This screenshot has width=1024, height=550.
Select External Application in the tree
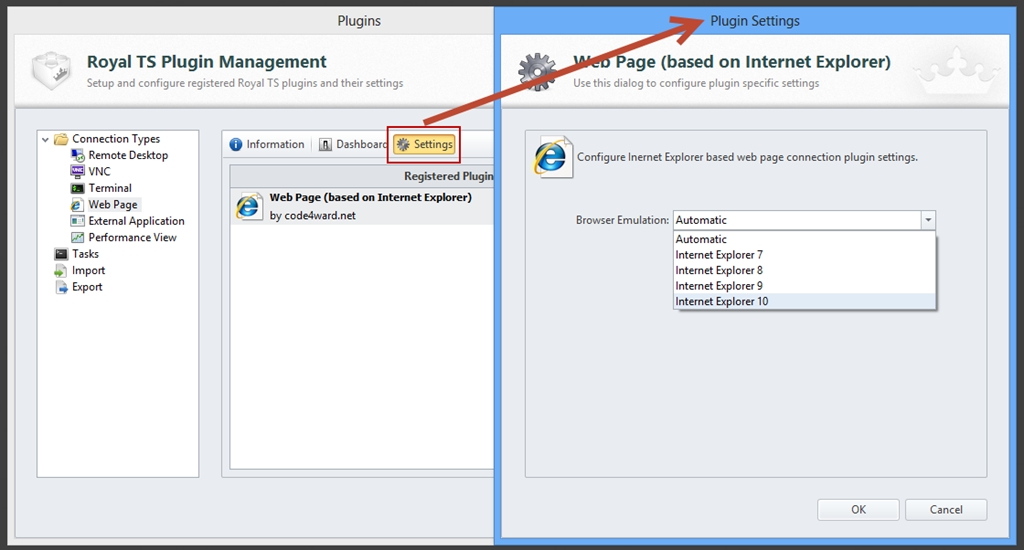pyautogui.click(x=136, y=221)
